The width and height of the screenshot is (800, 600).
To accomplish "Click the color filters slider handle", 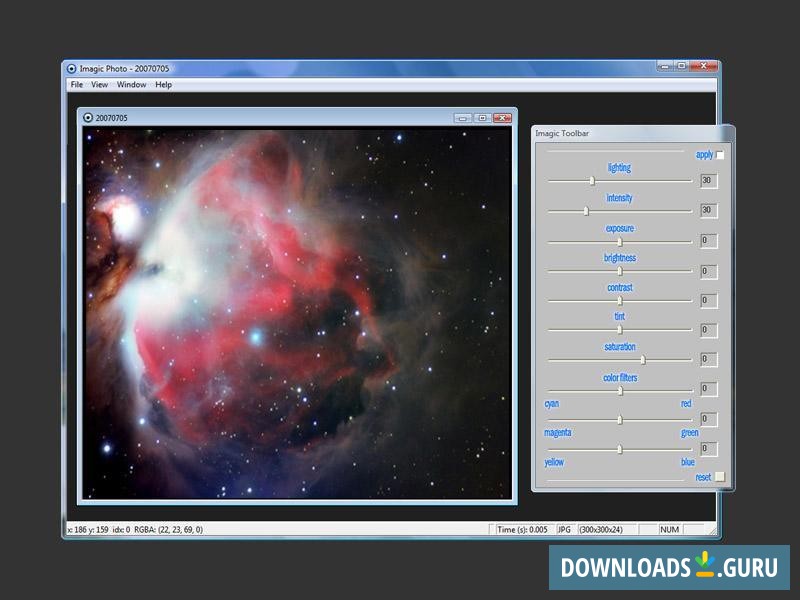I will [620, 391].
